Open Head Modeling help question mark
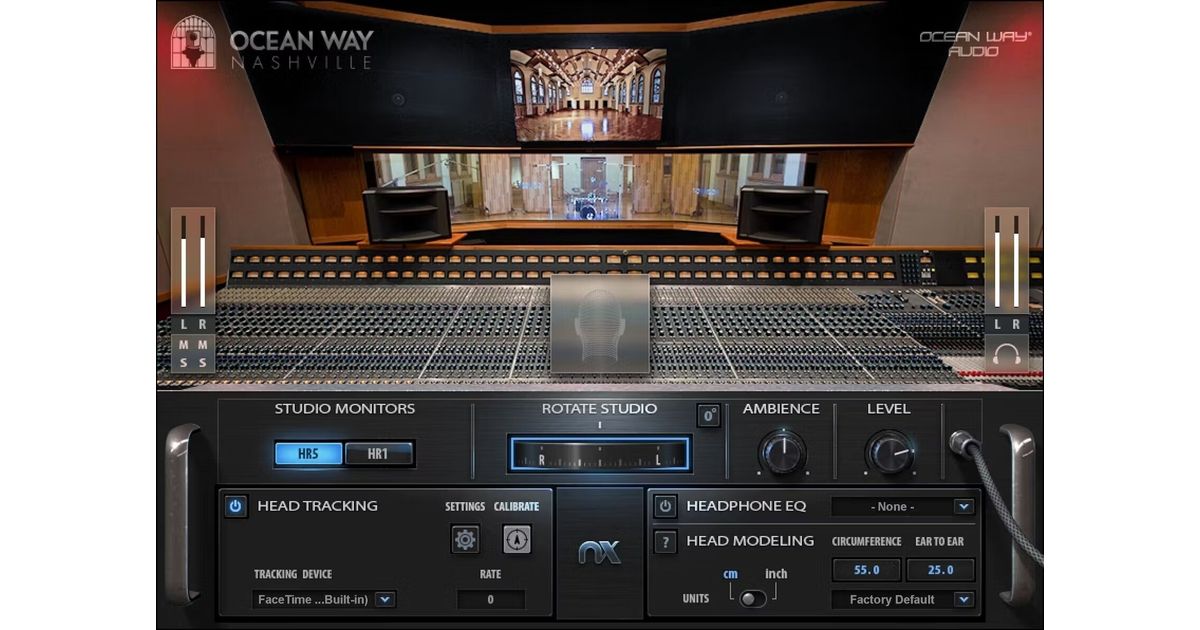 tap(665, 542)
